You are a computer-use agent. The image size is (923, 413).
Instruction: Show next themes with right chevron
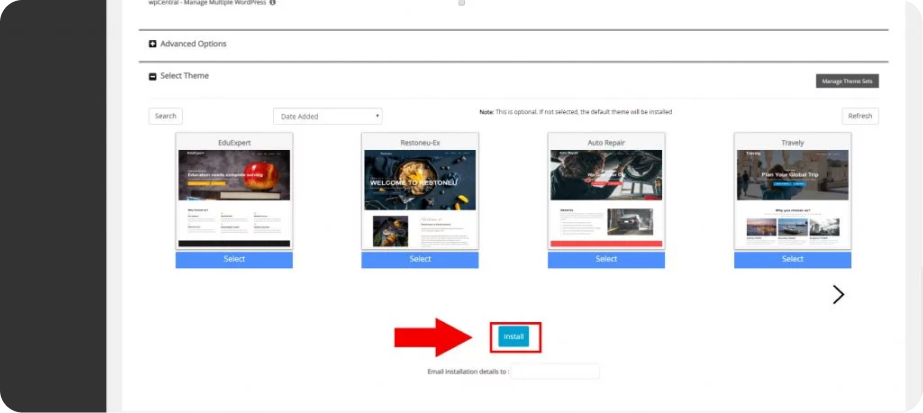click(838, 295)
